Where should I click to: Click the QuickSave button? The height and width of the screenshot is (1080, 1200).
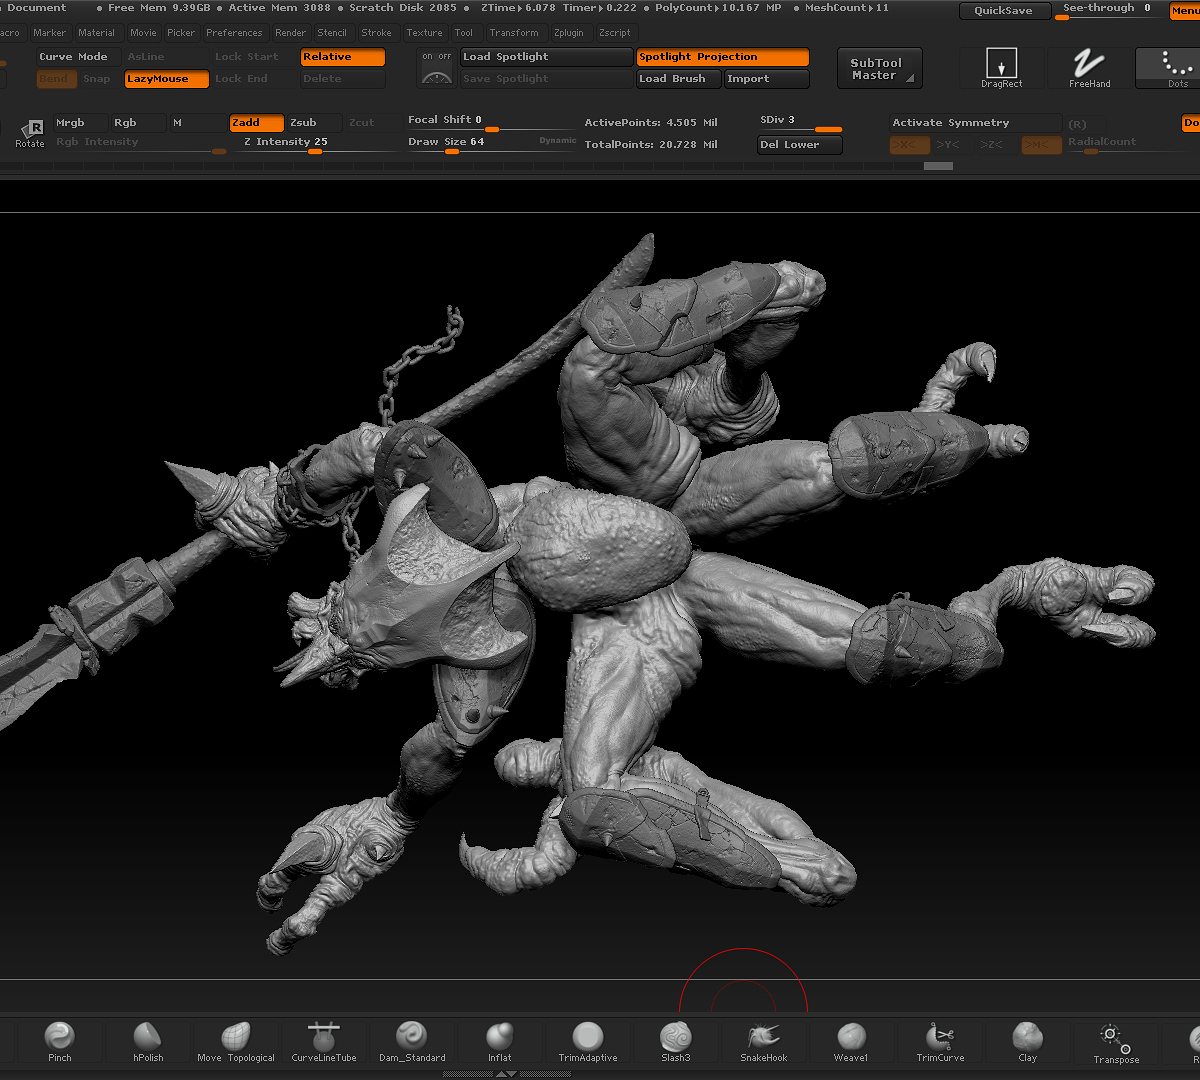1004,11
